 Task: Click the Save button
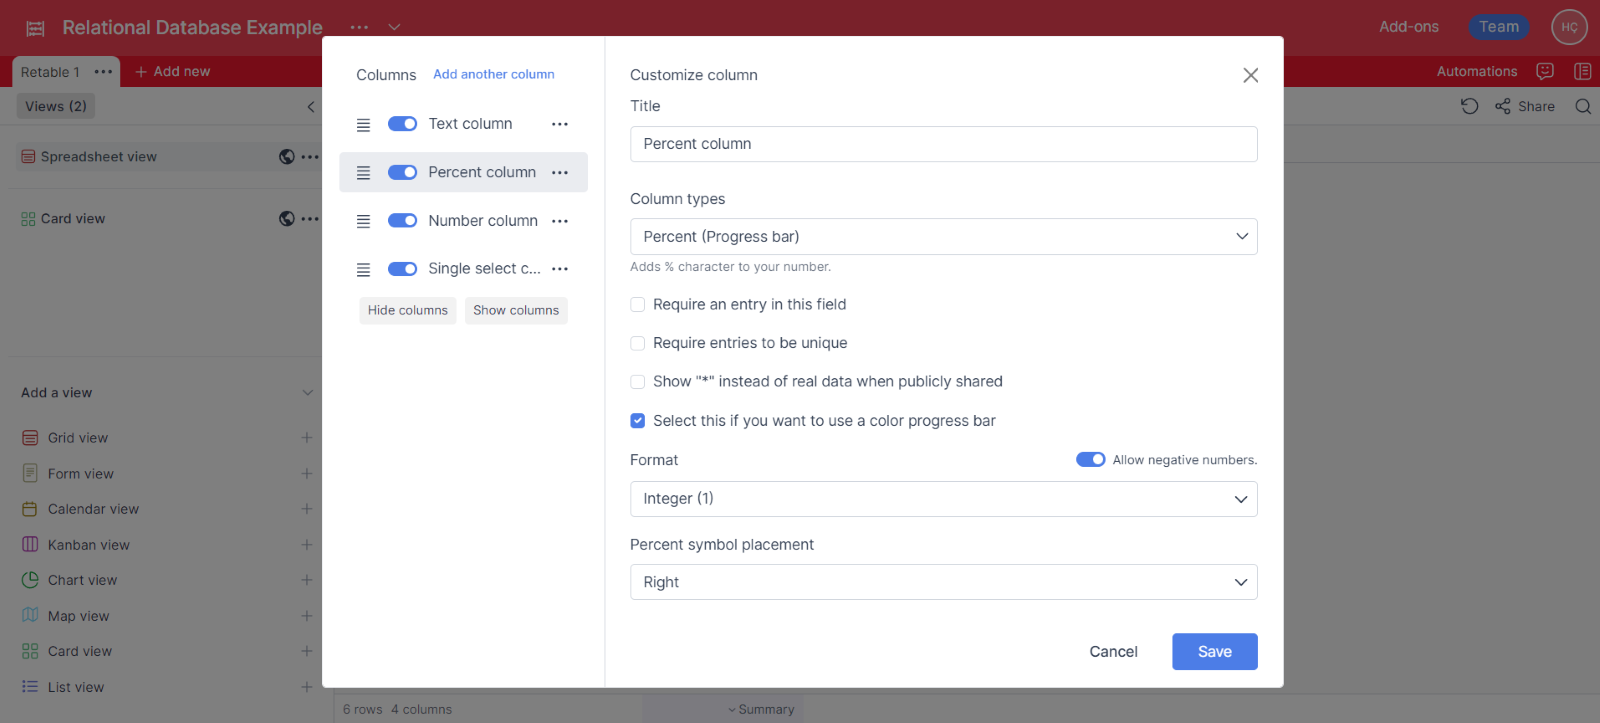coord(1214,652)
